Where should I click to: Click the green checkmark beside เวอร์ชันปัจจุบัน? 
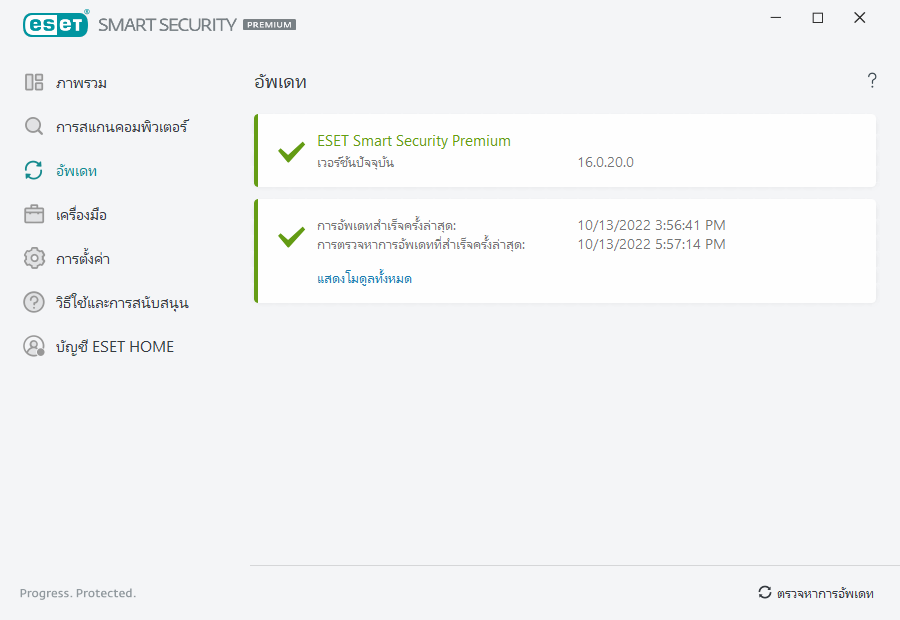291,152
